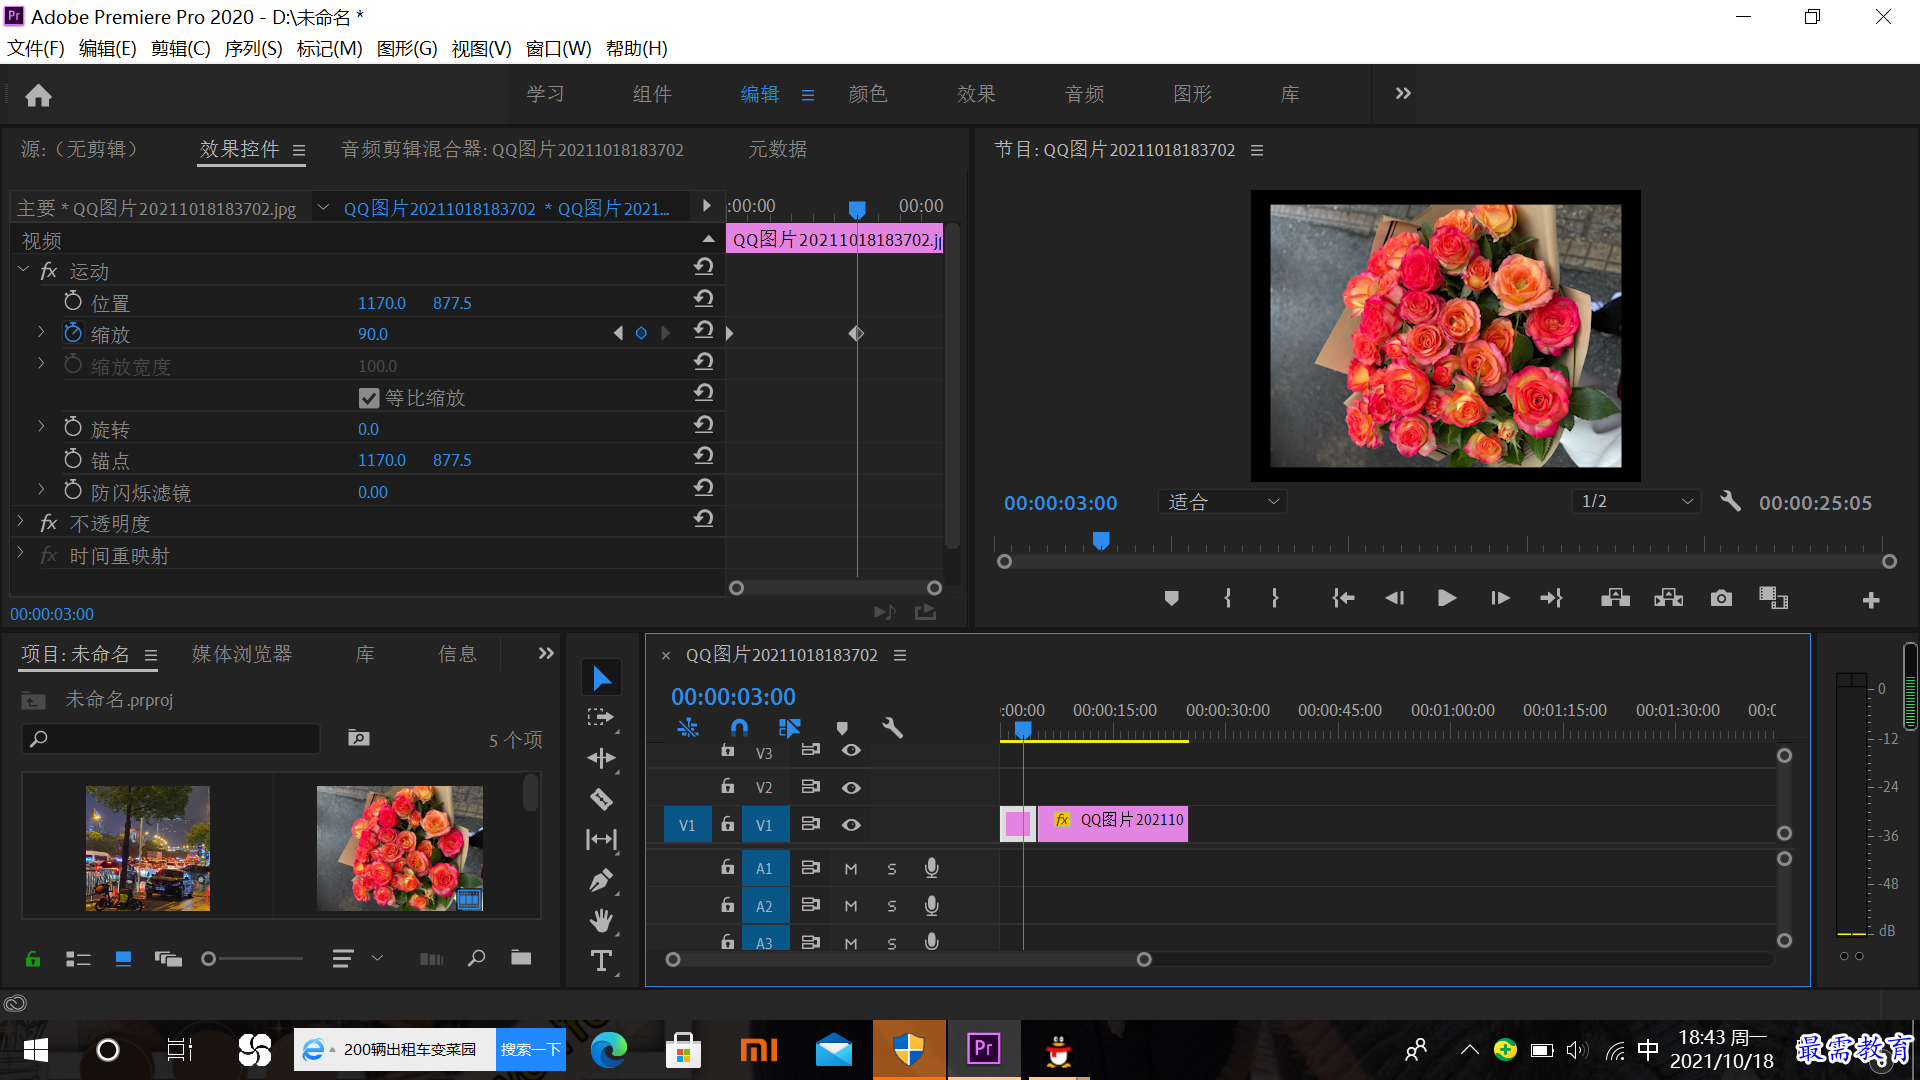Switch to the Color workspace
This screenshot has height=1080, width=1920.
867,94
